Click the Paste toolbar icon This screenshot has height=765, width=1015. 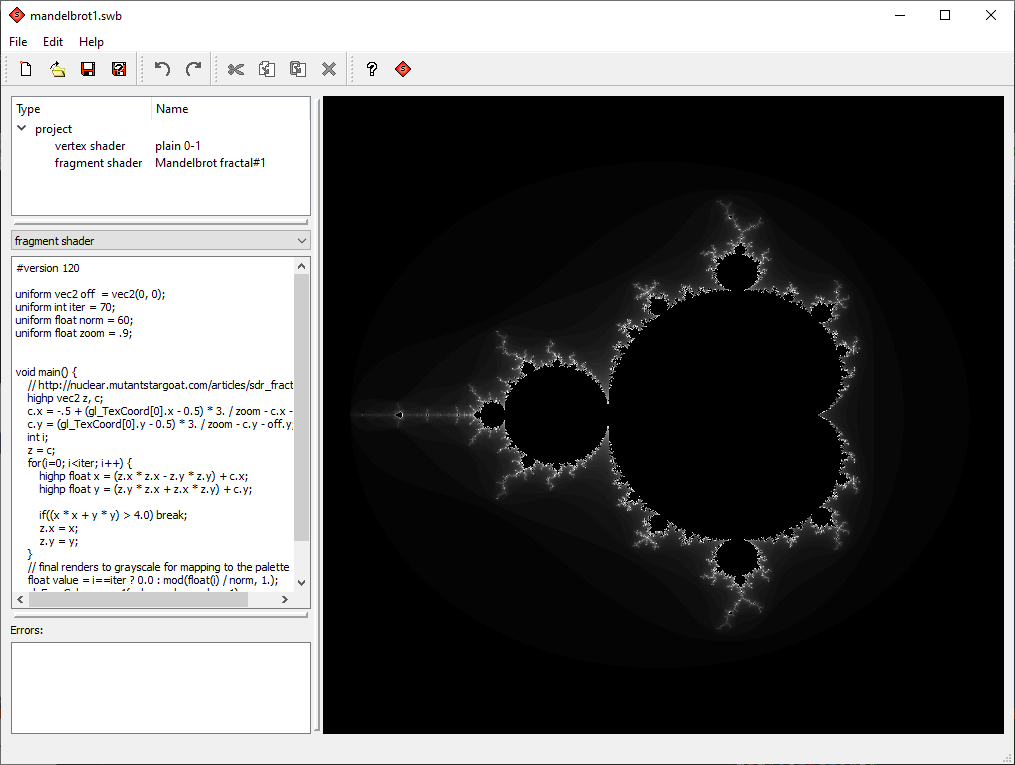click(x=298, y=69)
